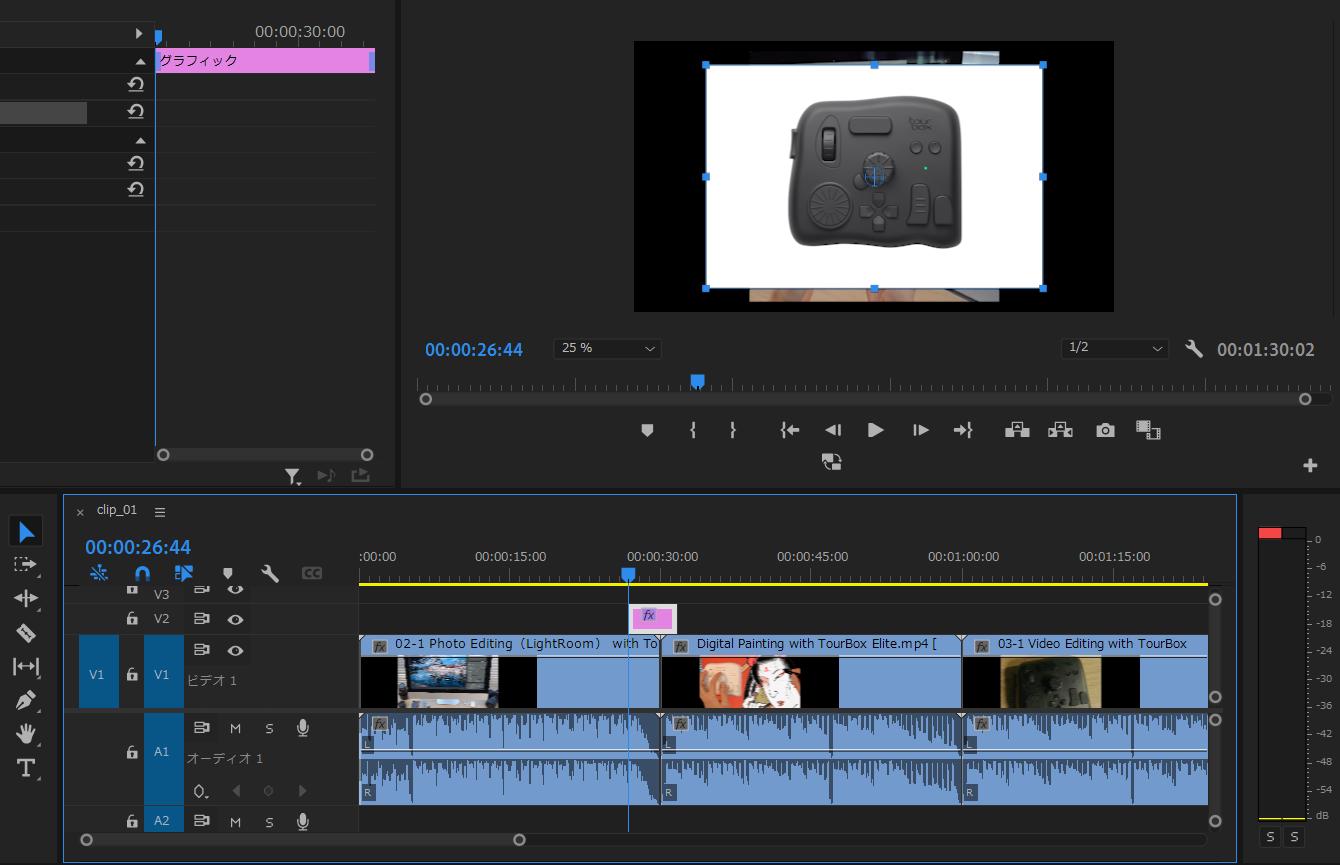The image size is (1340, 865).
Task: Hide the ビデオ 1 track with its eye toggle
Action: [x=234, y=650]
